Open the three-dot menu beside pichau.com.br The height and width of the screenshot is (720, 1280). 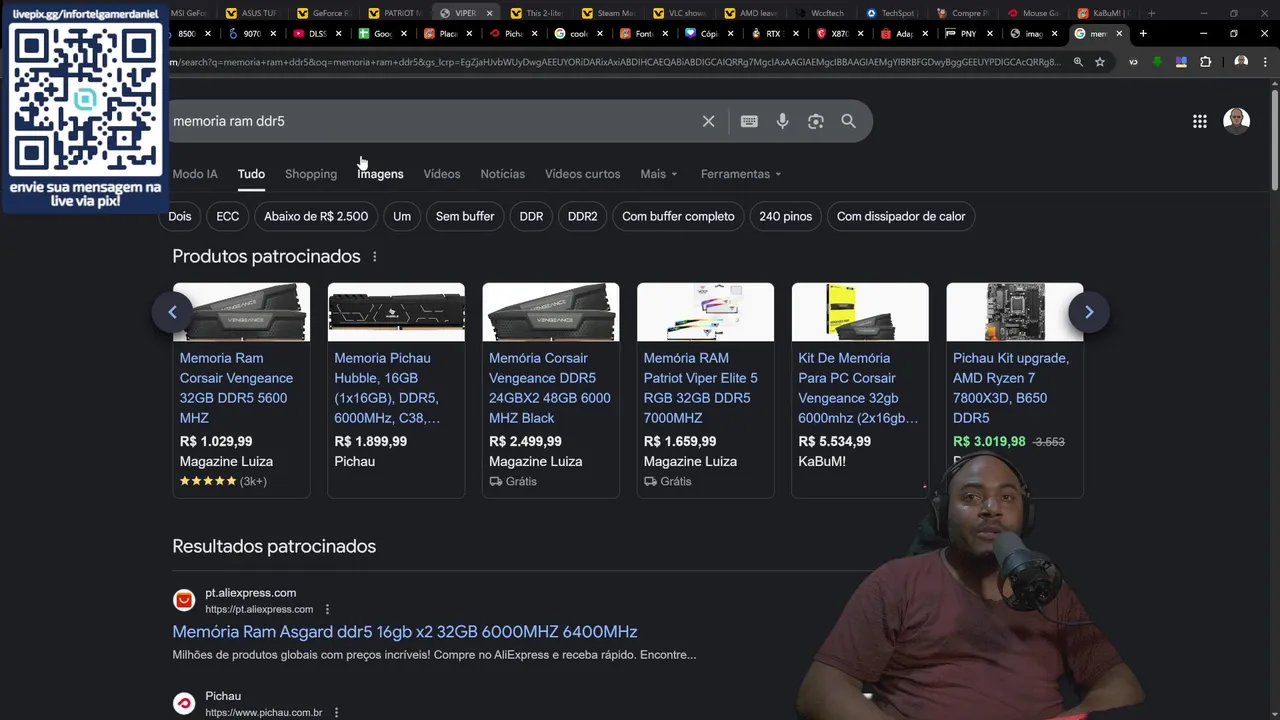336,712
